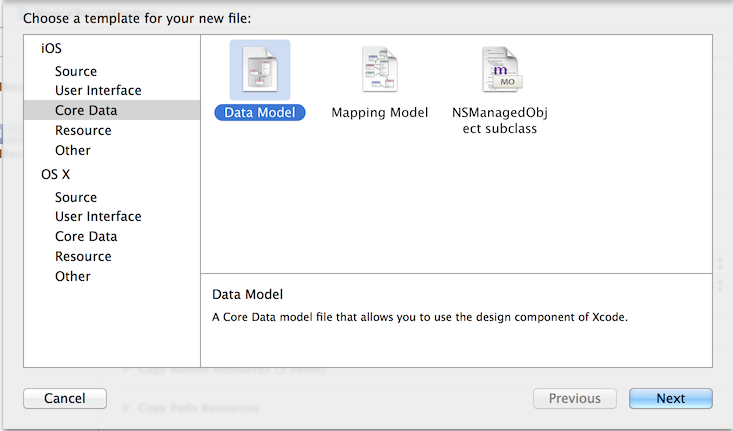Select Source under OS X
733x431 pixels.
tap(76, 197)
